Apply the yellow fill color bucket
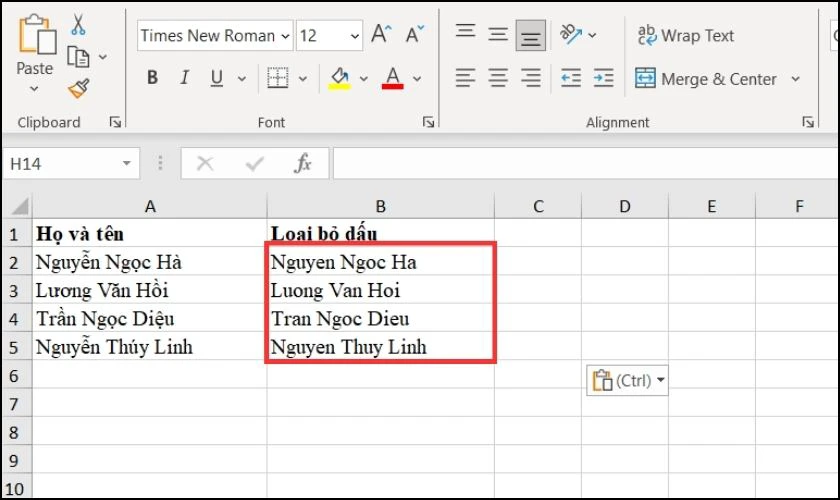Image resolution: width=840 pixels, height=500 pixels. 339,78
